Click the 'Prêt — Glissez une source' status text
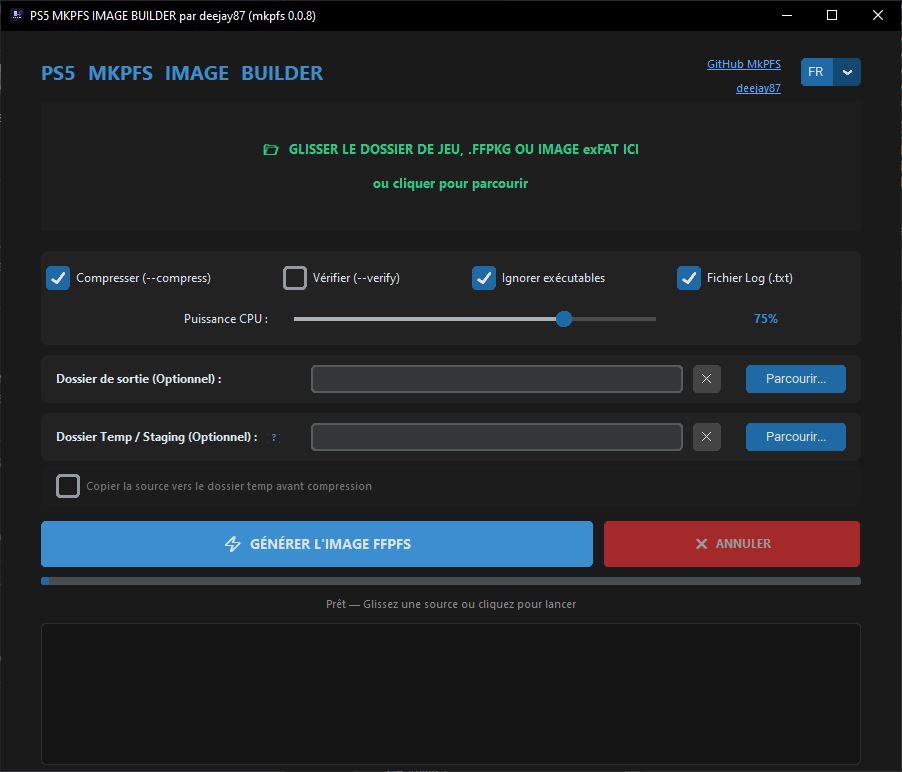The image size is (902, 772). pyautogui.click(x=451, y=604)
